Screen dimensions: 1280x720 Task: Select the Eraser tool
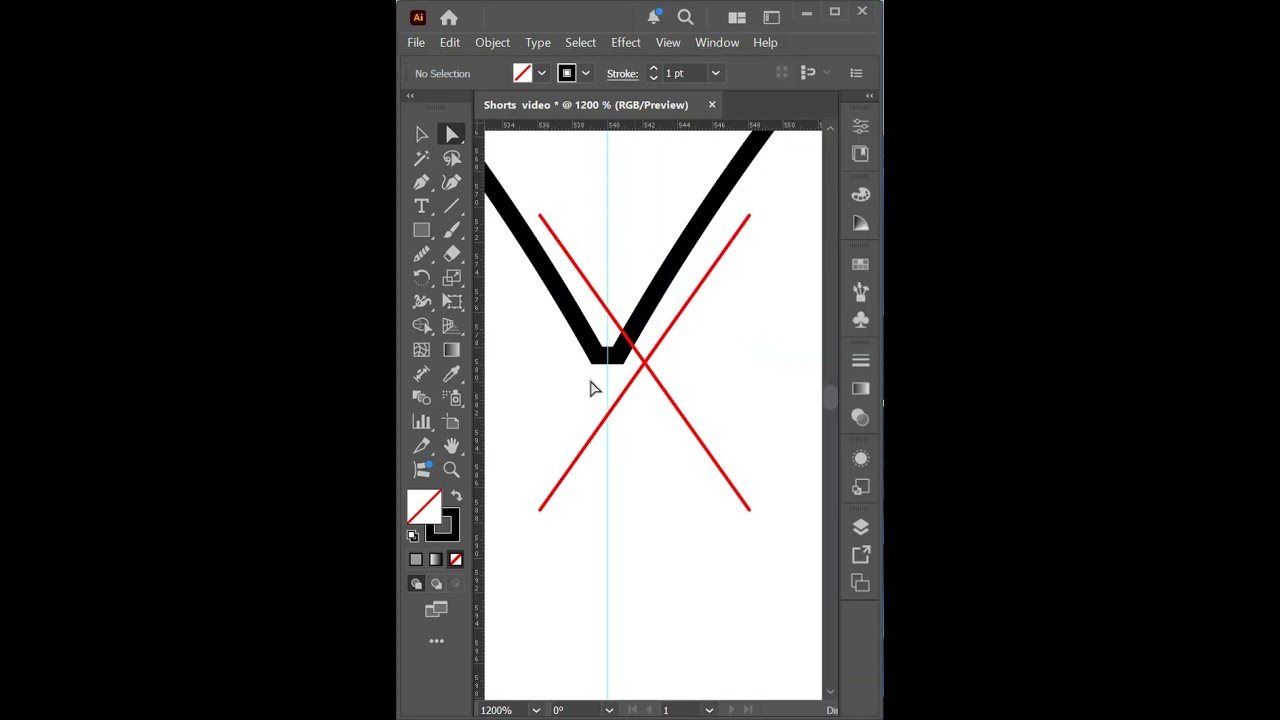452,254
